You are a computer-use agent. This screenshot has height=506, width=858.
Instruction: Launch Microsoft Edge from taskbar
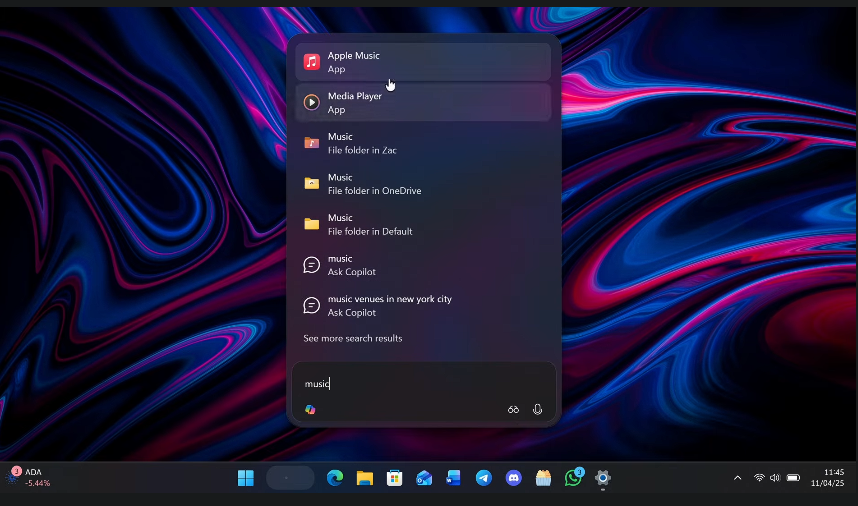click(335, 478)
